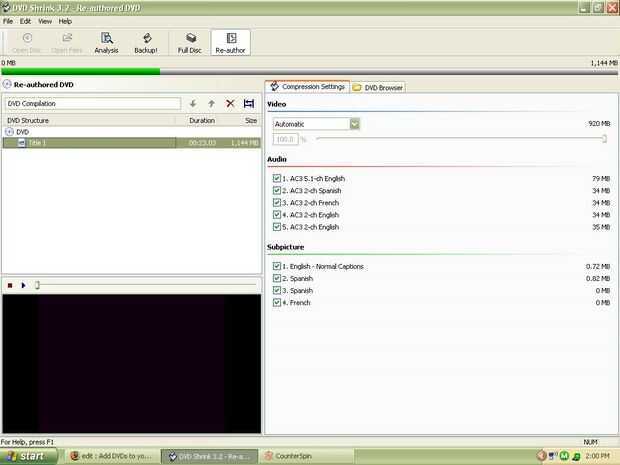Open the Help menu
620x465 pixels.
click(65, 21)
